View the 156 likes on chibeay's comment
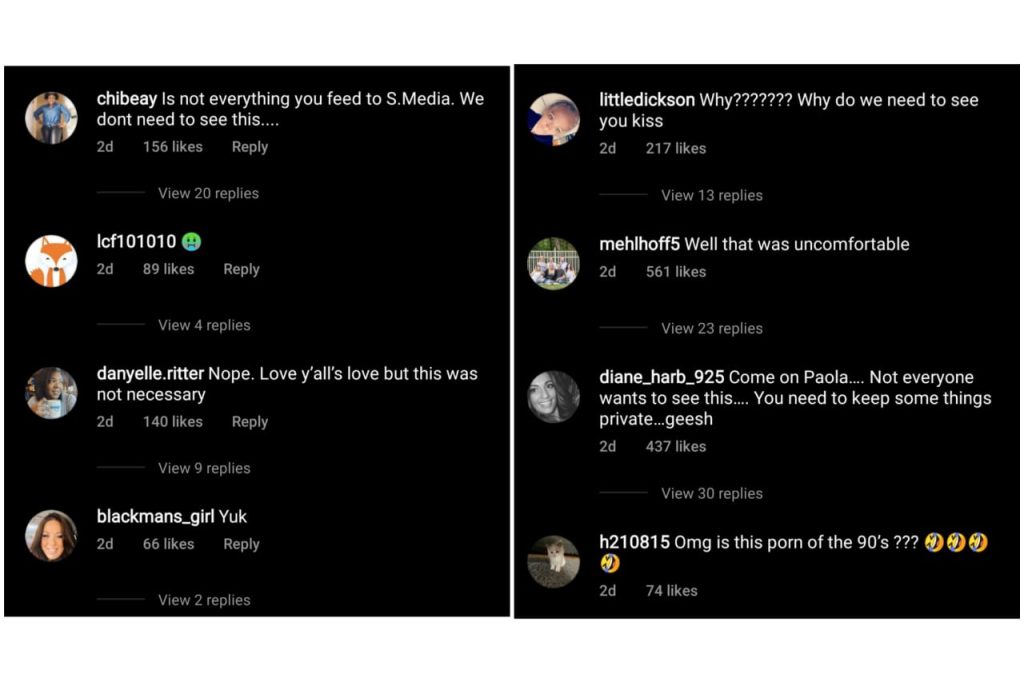 point(172,147)
